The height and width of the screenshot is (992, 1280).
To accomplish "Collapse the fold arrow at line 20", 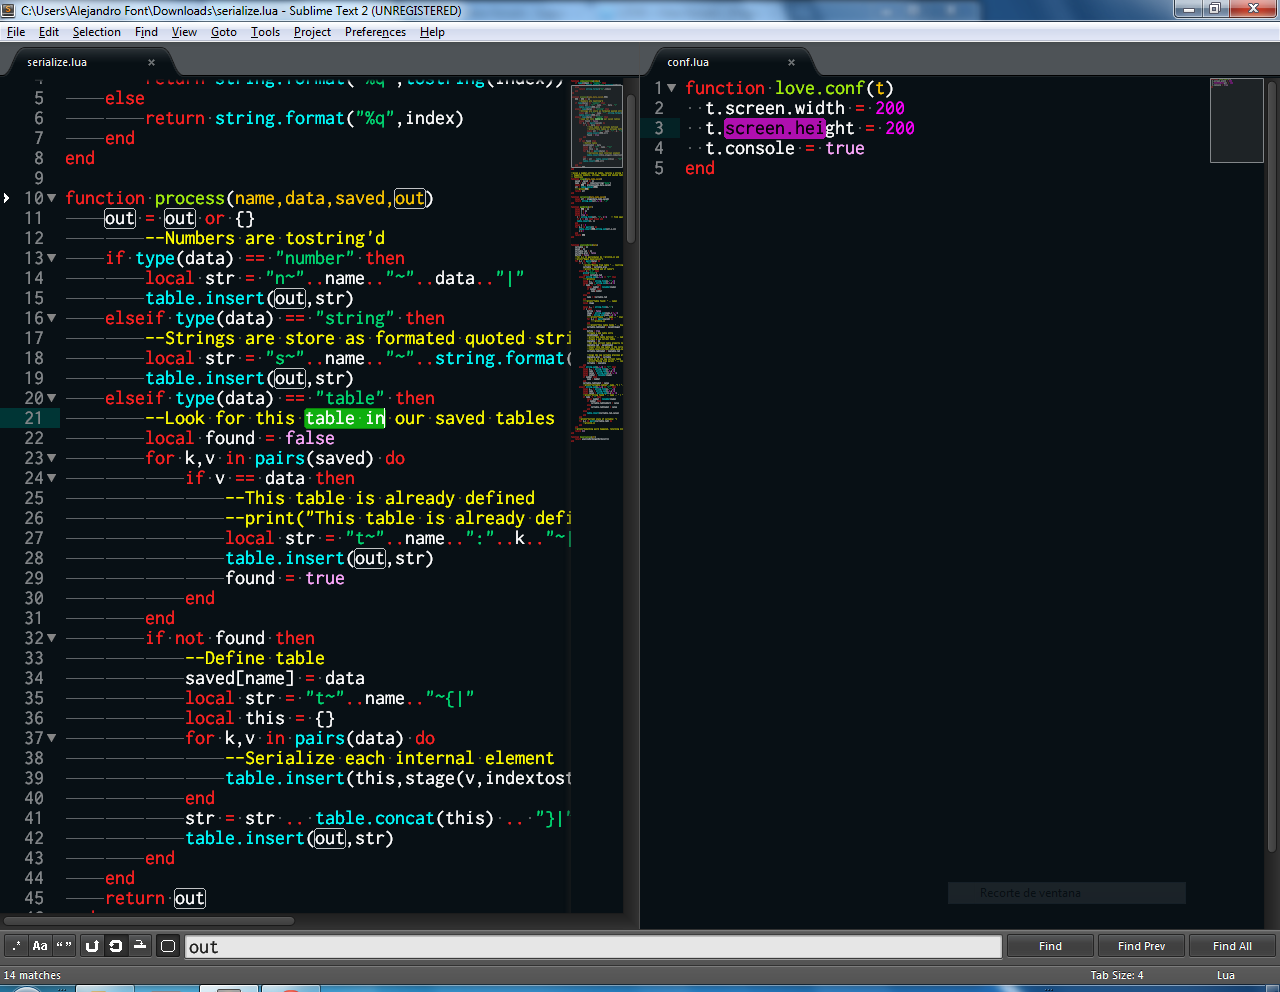I will (x=52, y=398).
